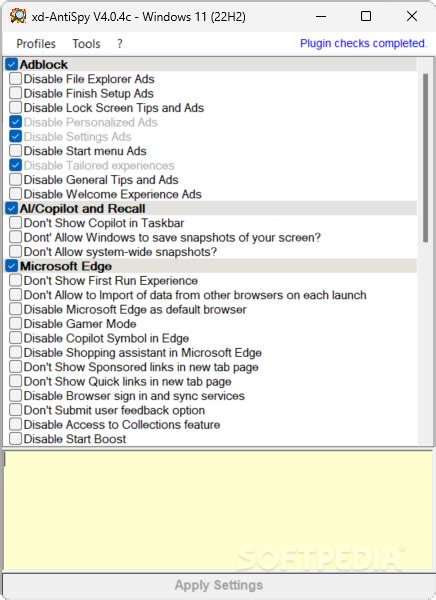
Task: Uncheck Disable Tailored experiences
Action: tap(15, 165)
